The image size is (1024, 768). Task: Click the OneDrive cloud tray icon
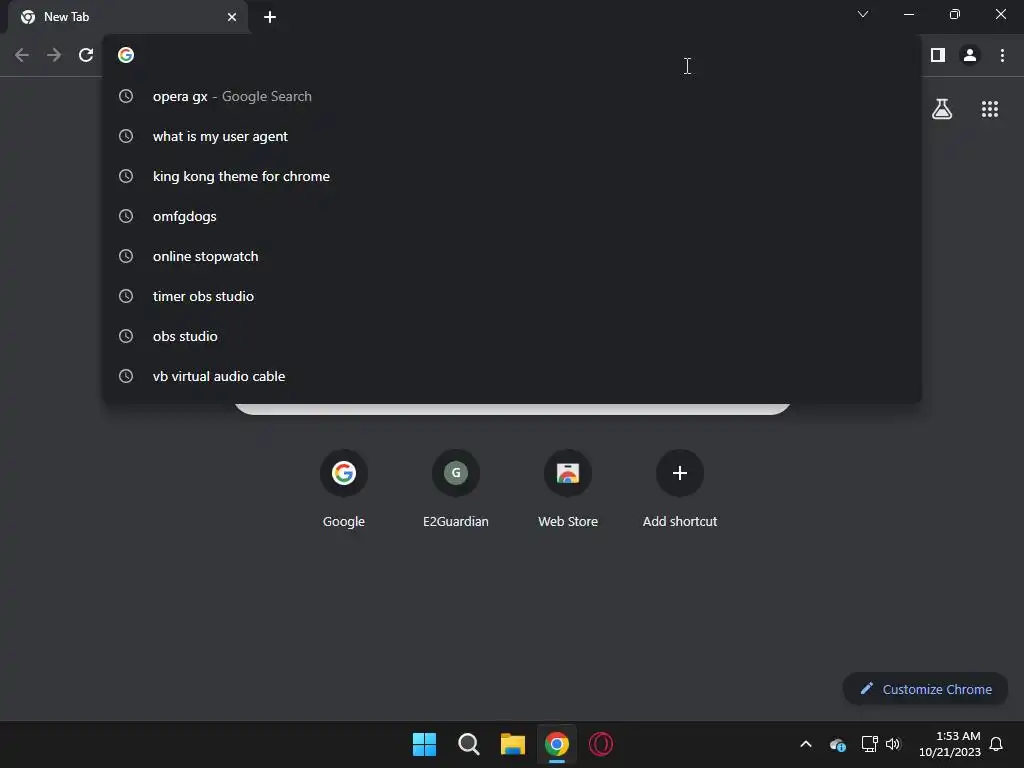click(x=838, y=744)
